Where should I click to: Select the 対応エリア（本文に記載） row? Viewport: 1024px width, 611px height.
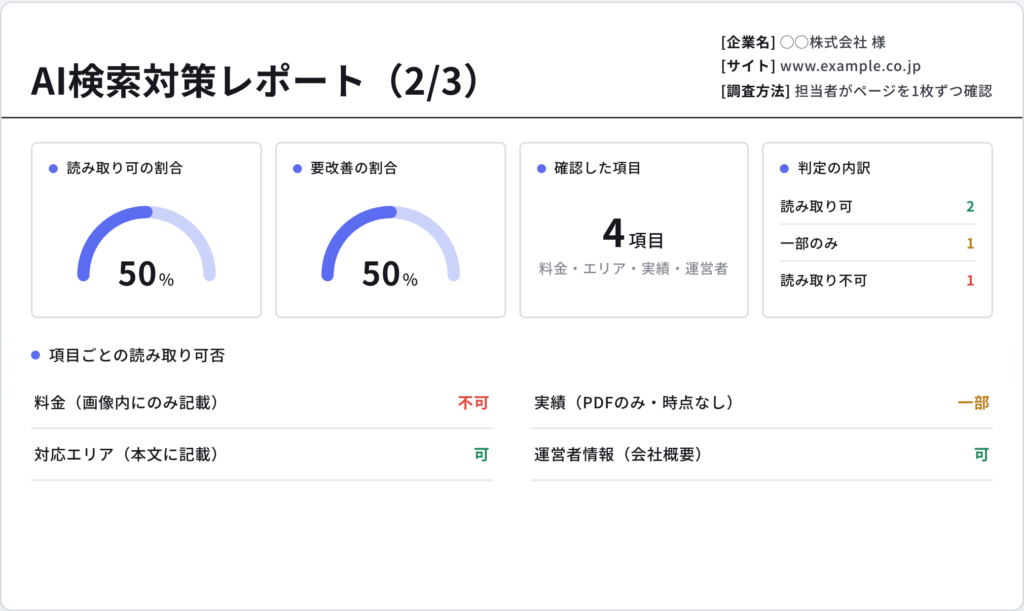(x=262, y=454)
